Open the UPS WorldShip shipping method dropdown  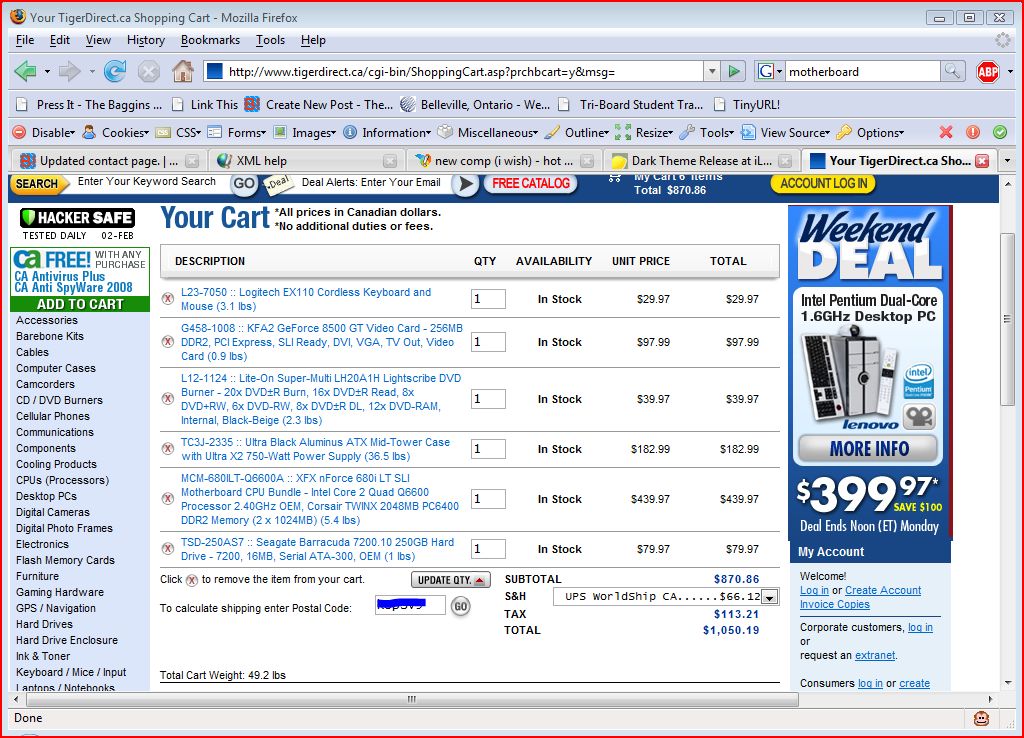pyautogui.click(x=769, y=597)
